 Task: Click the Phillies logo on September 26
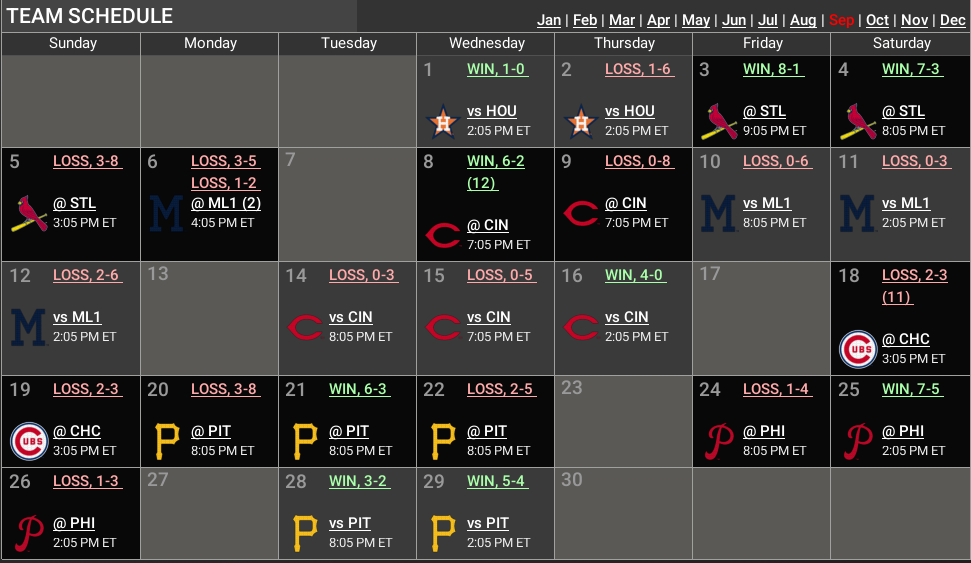[28, 533]
